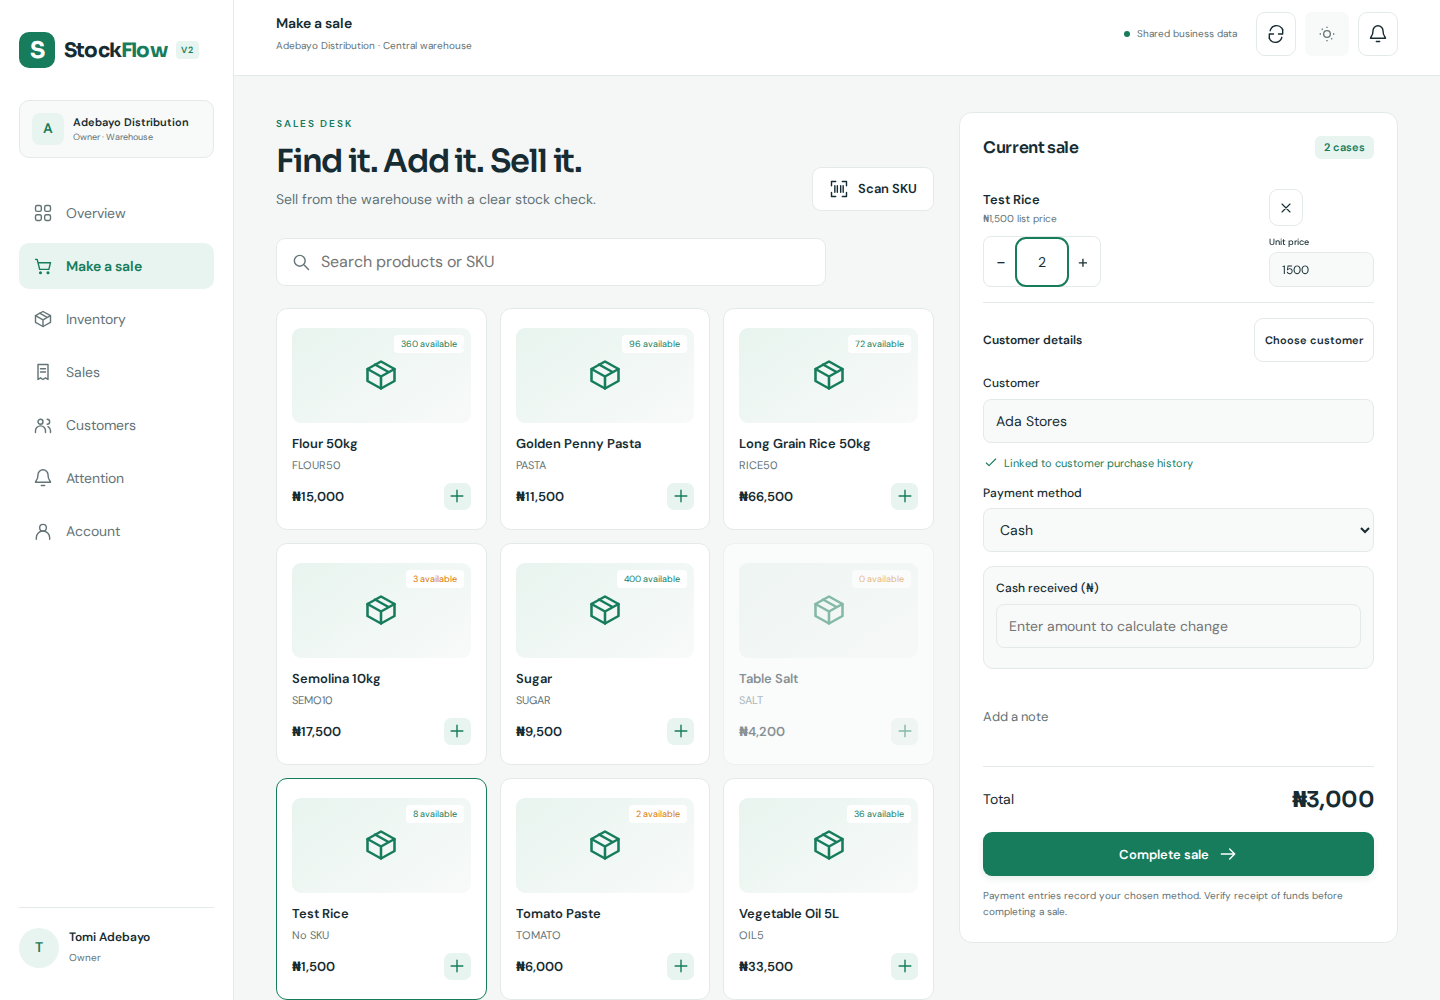Click the sync refresh icon in header

click(1276, 34)
